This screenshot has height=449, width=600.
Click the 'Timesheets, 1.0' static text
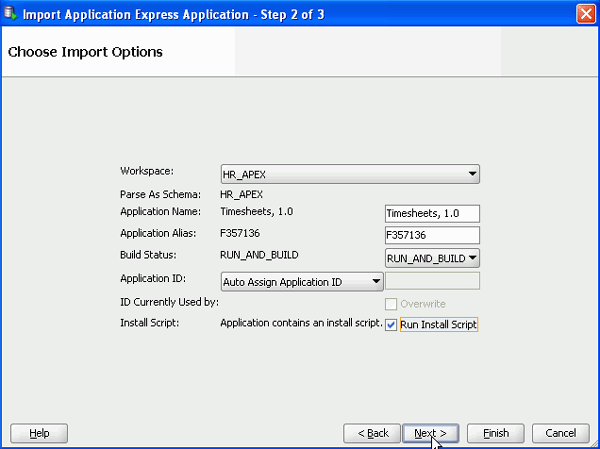[x=257, y=211]
